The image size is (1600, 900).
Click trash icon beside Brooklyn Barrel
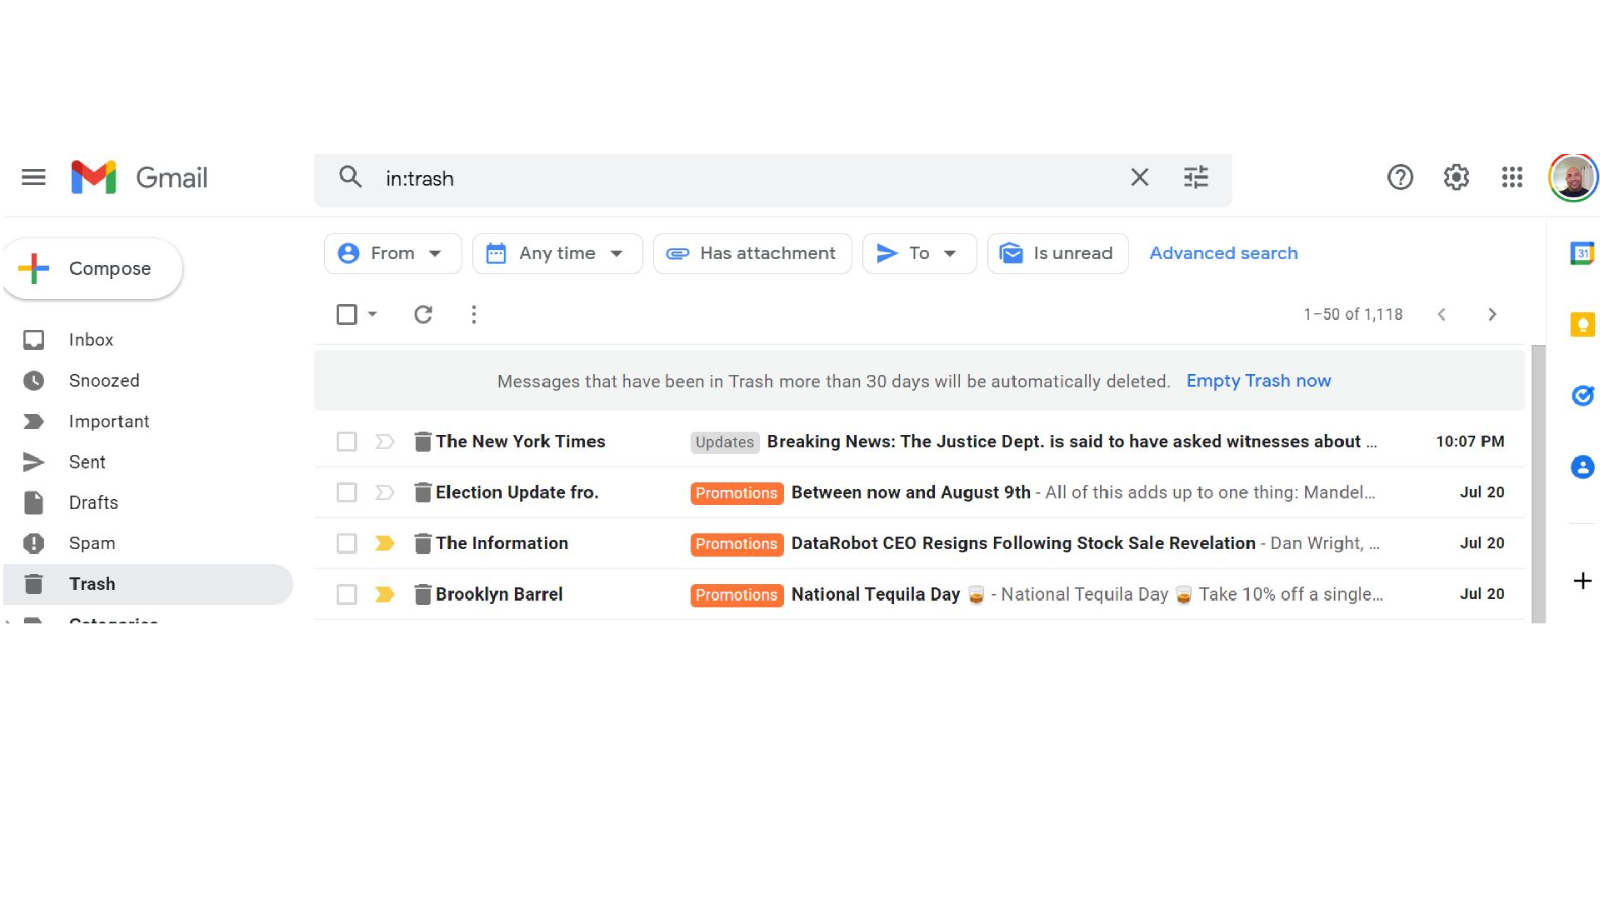click(423, 595)
